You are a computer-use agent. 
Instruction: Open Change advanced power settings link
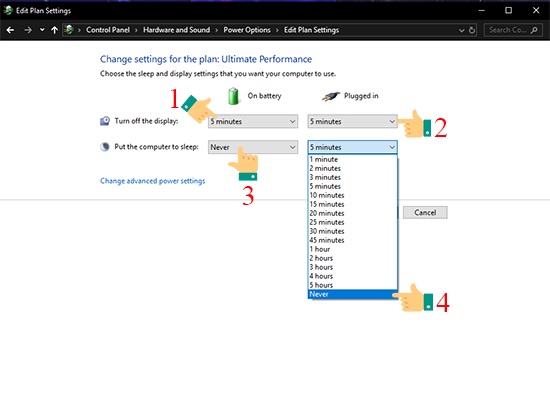[x=153, y=181]
